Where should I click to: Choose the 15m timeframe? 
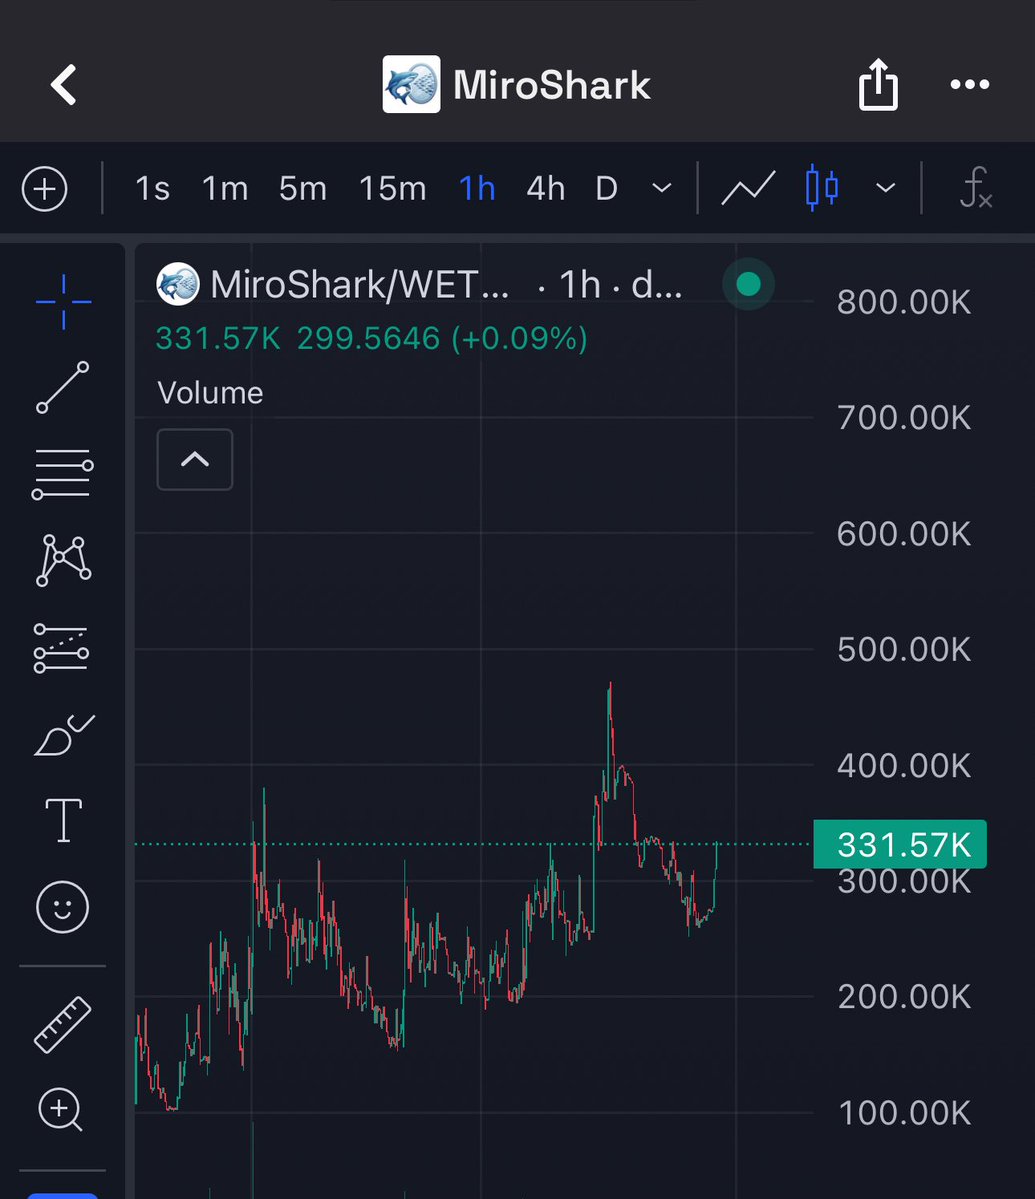pyautogui.click(x=392, y=188)
